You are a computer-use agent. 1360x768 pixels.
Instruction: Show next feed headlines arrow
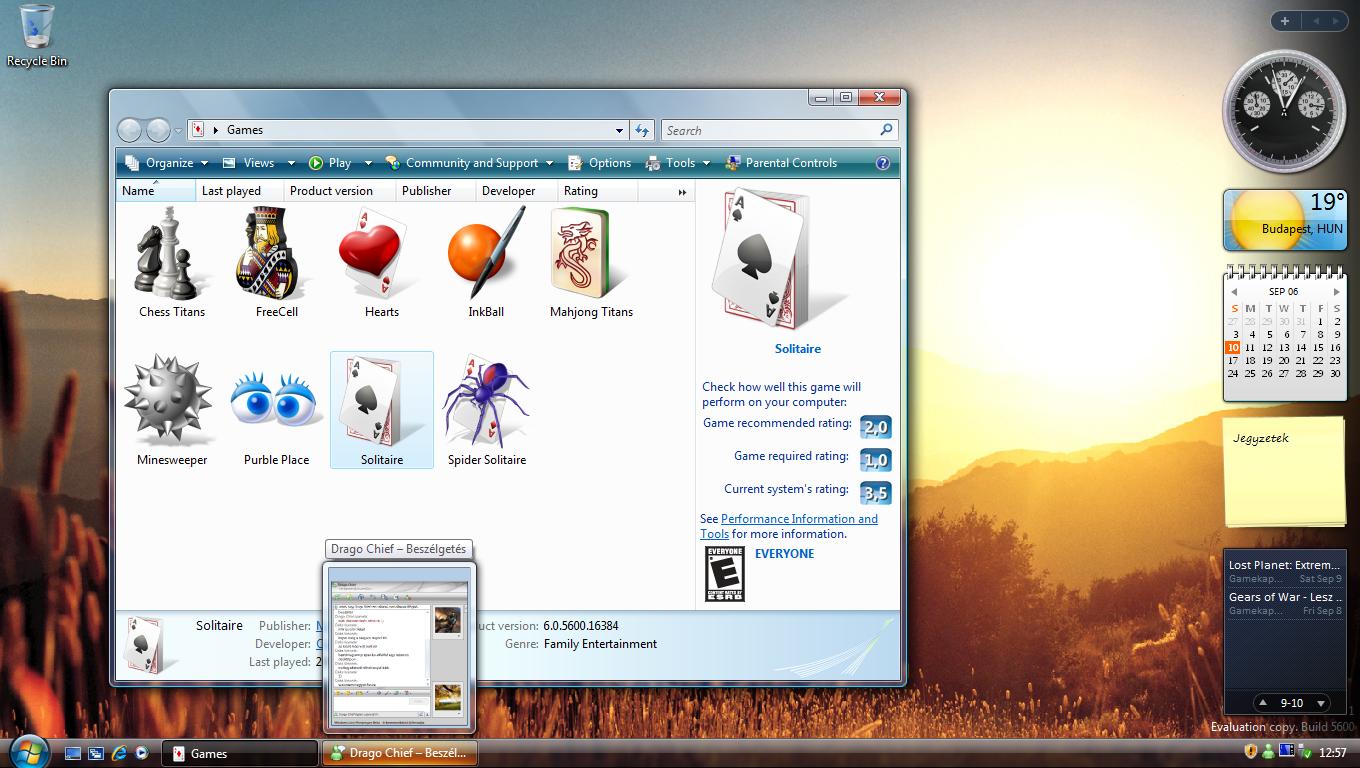point(1321,703)
